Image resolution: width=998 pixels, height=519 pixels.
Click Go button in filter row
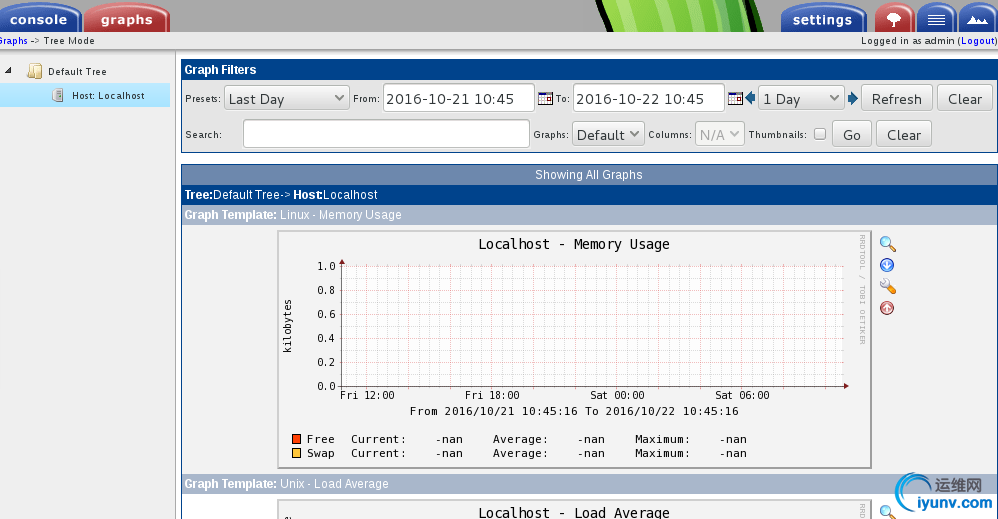(852, 134)
